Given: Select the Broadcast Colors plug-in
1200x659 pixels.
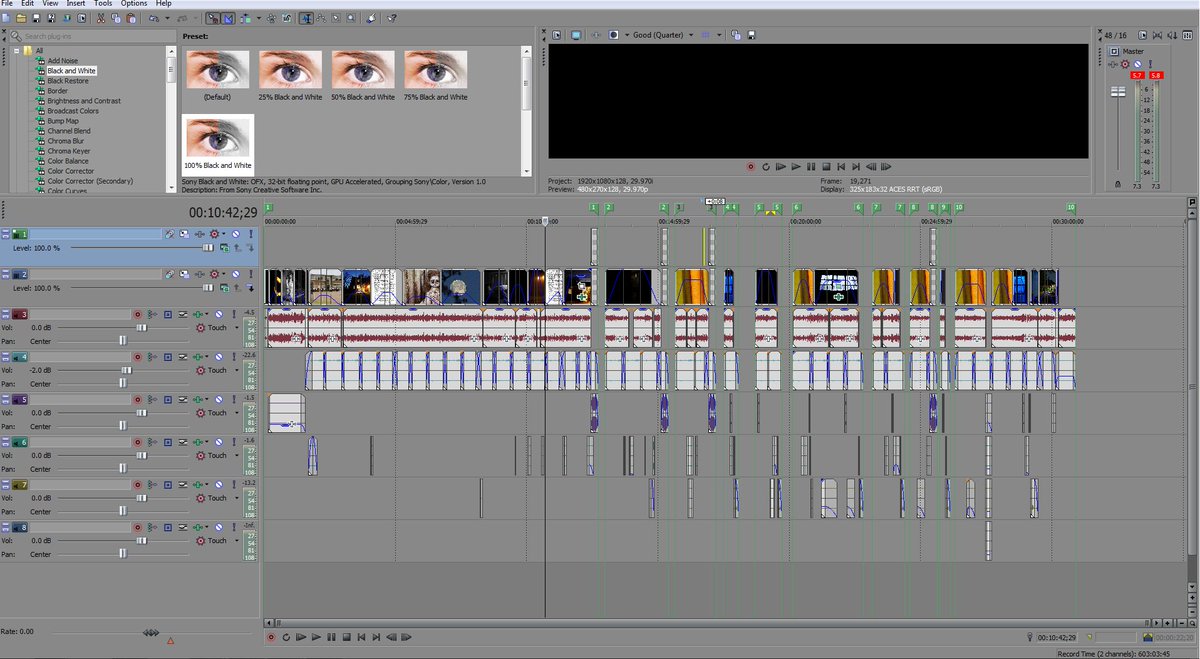Looking at the screenshot, I should [x=73, y=111].
